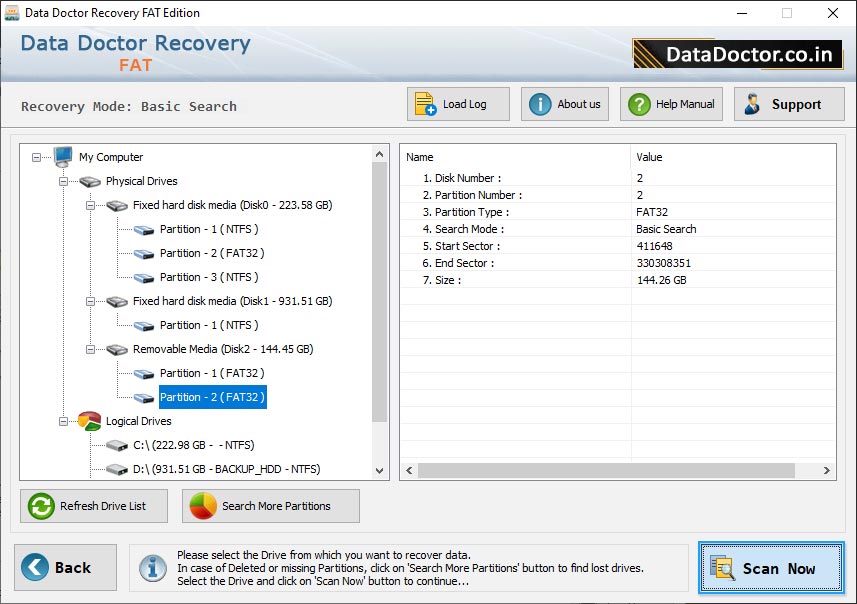This screenshot has height=604, width=857.
Task: Collapse the Physical Drives node
Action: click(64, 181)
